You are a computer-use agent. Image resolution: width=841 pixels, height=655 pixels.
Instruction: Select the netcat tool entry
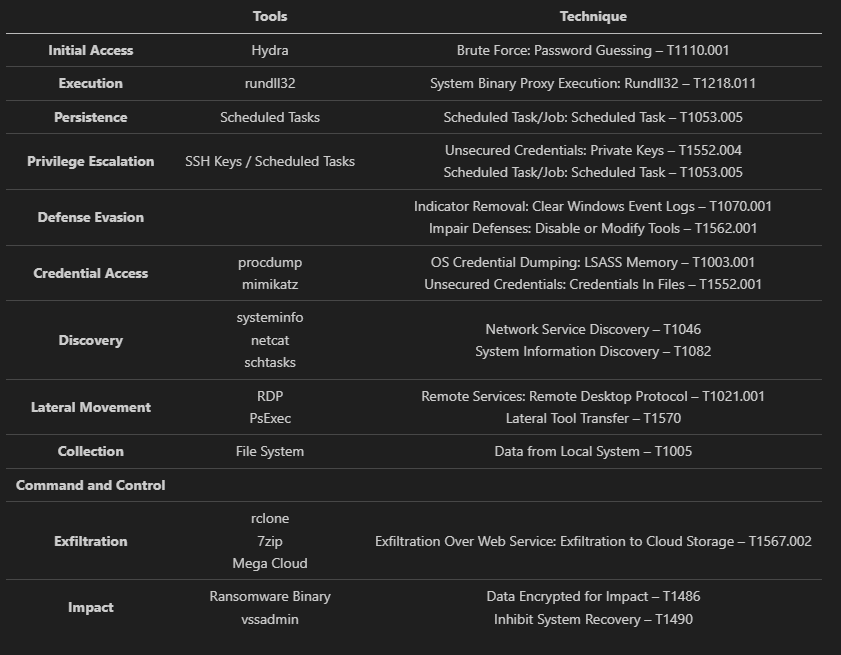click(270, 340)
